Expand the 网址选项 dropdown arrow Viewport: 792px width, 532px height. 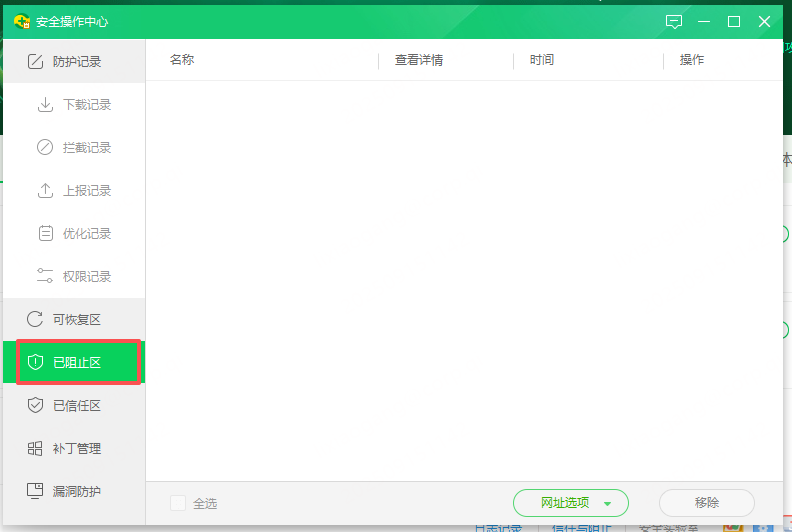[607, 504]
